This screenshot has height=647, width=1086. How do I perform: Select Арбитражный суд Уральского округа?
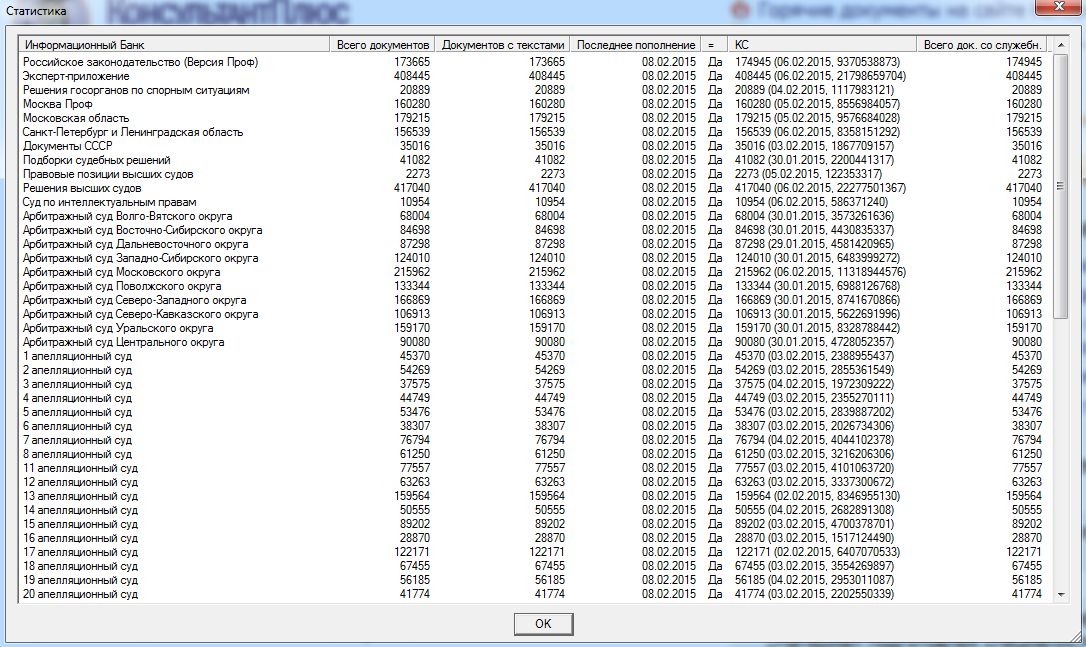(x=533, y=328)
